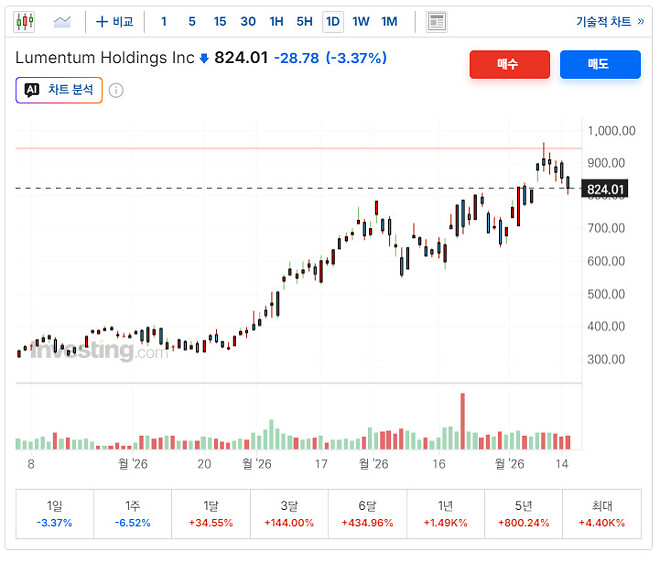The image size is (660, 563).
Task: Click the percent change (-3.37%) text
Action: 356,58
